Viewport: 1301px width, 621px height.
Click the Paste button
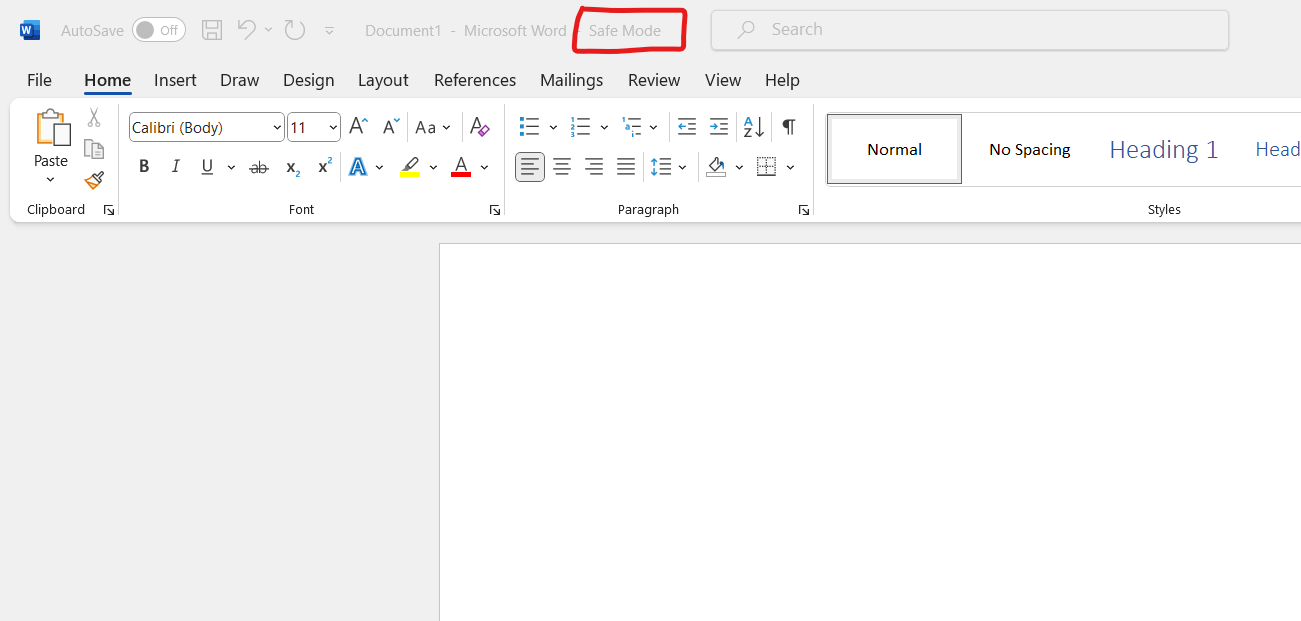click(x=51, y=138)
